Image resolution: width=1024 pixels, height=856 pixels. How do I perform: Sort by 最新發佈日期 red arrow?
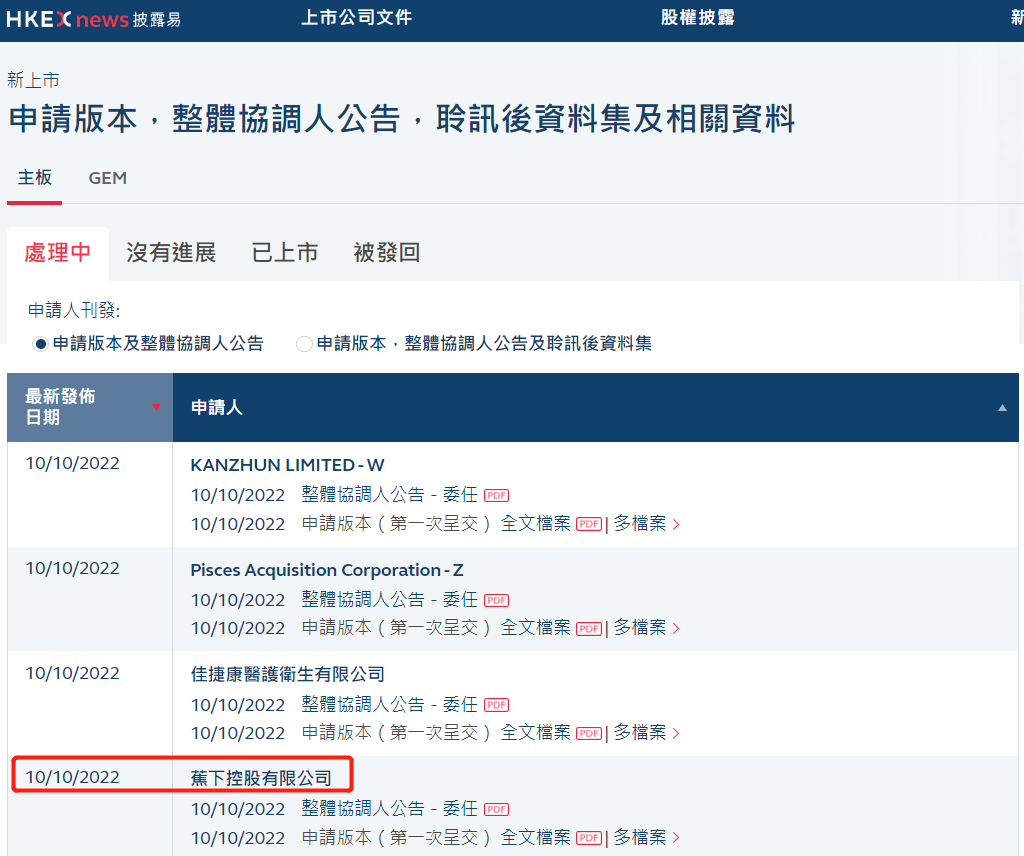156,406
